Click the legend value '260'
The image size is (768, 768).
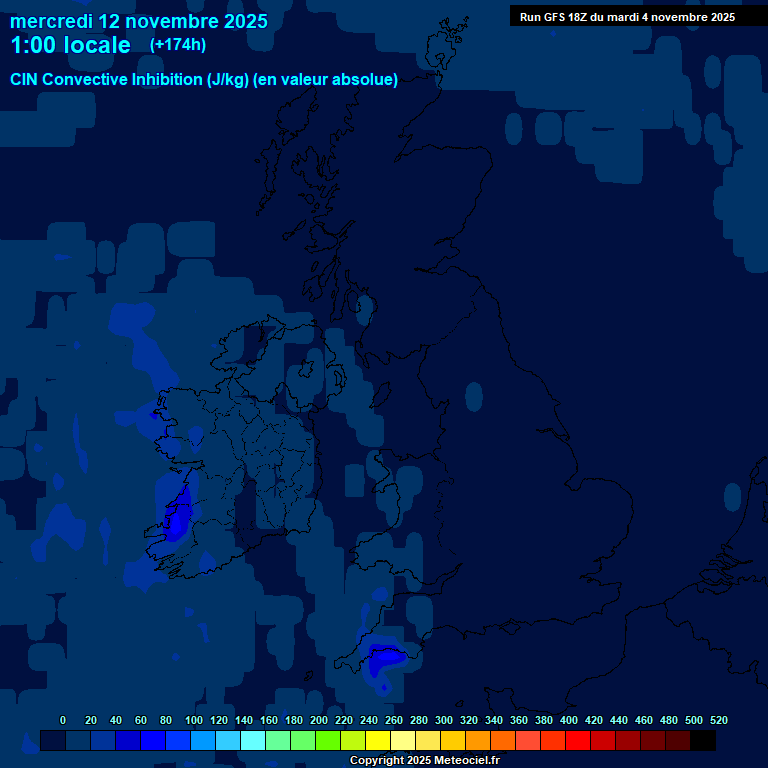(x=394, y=720)
